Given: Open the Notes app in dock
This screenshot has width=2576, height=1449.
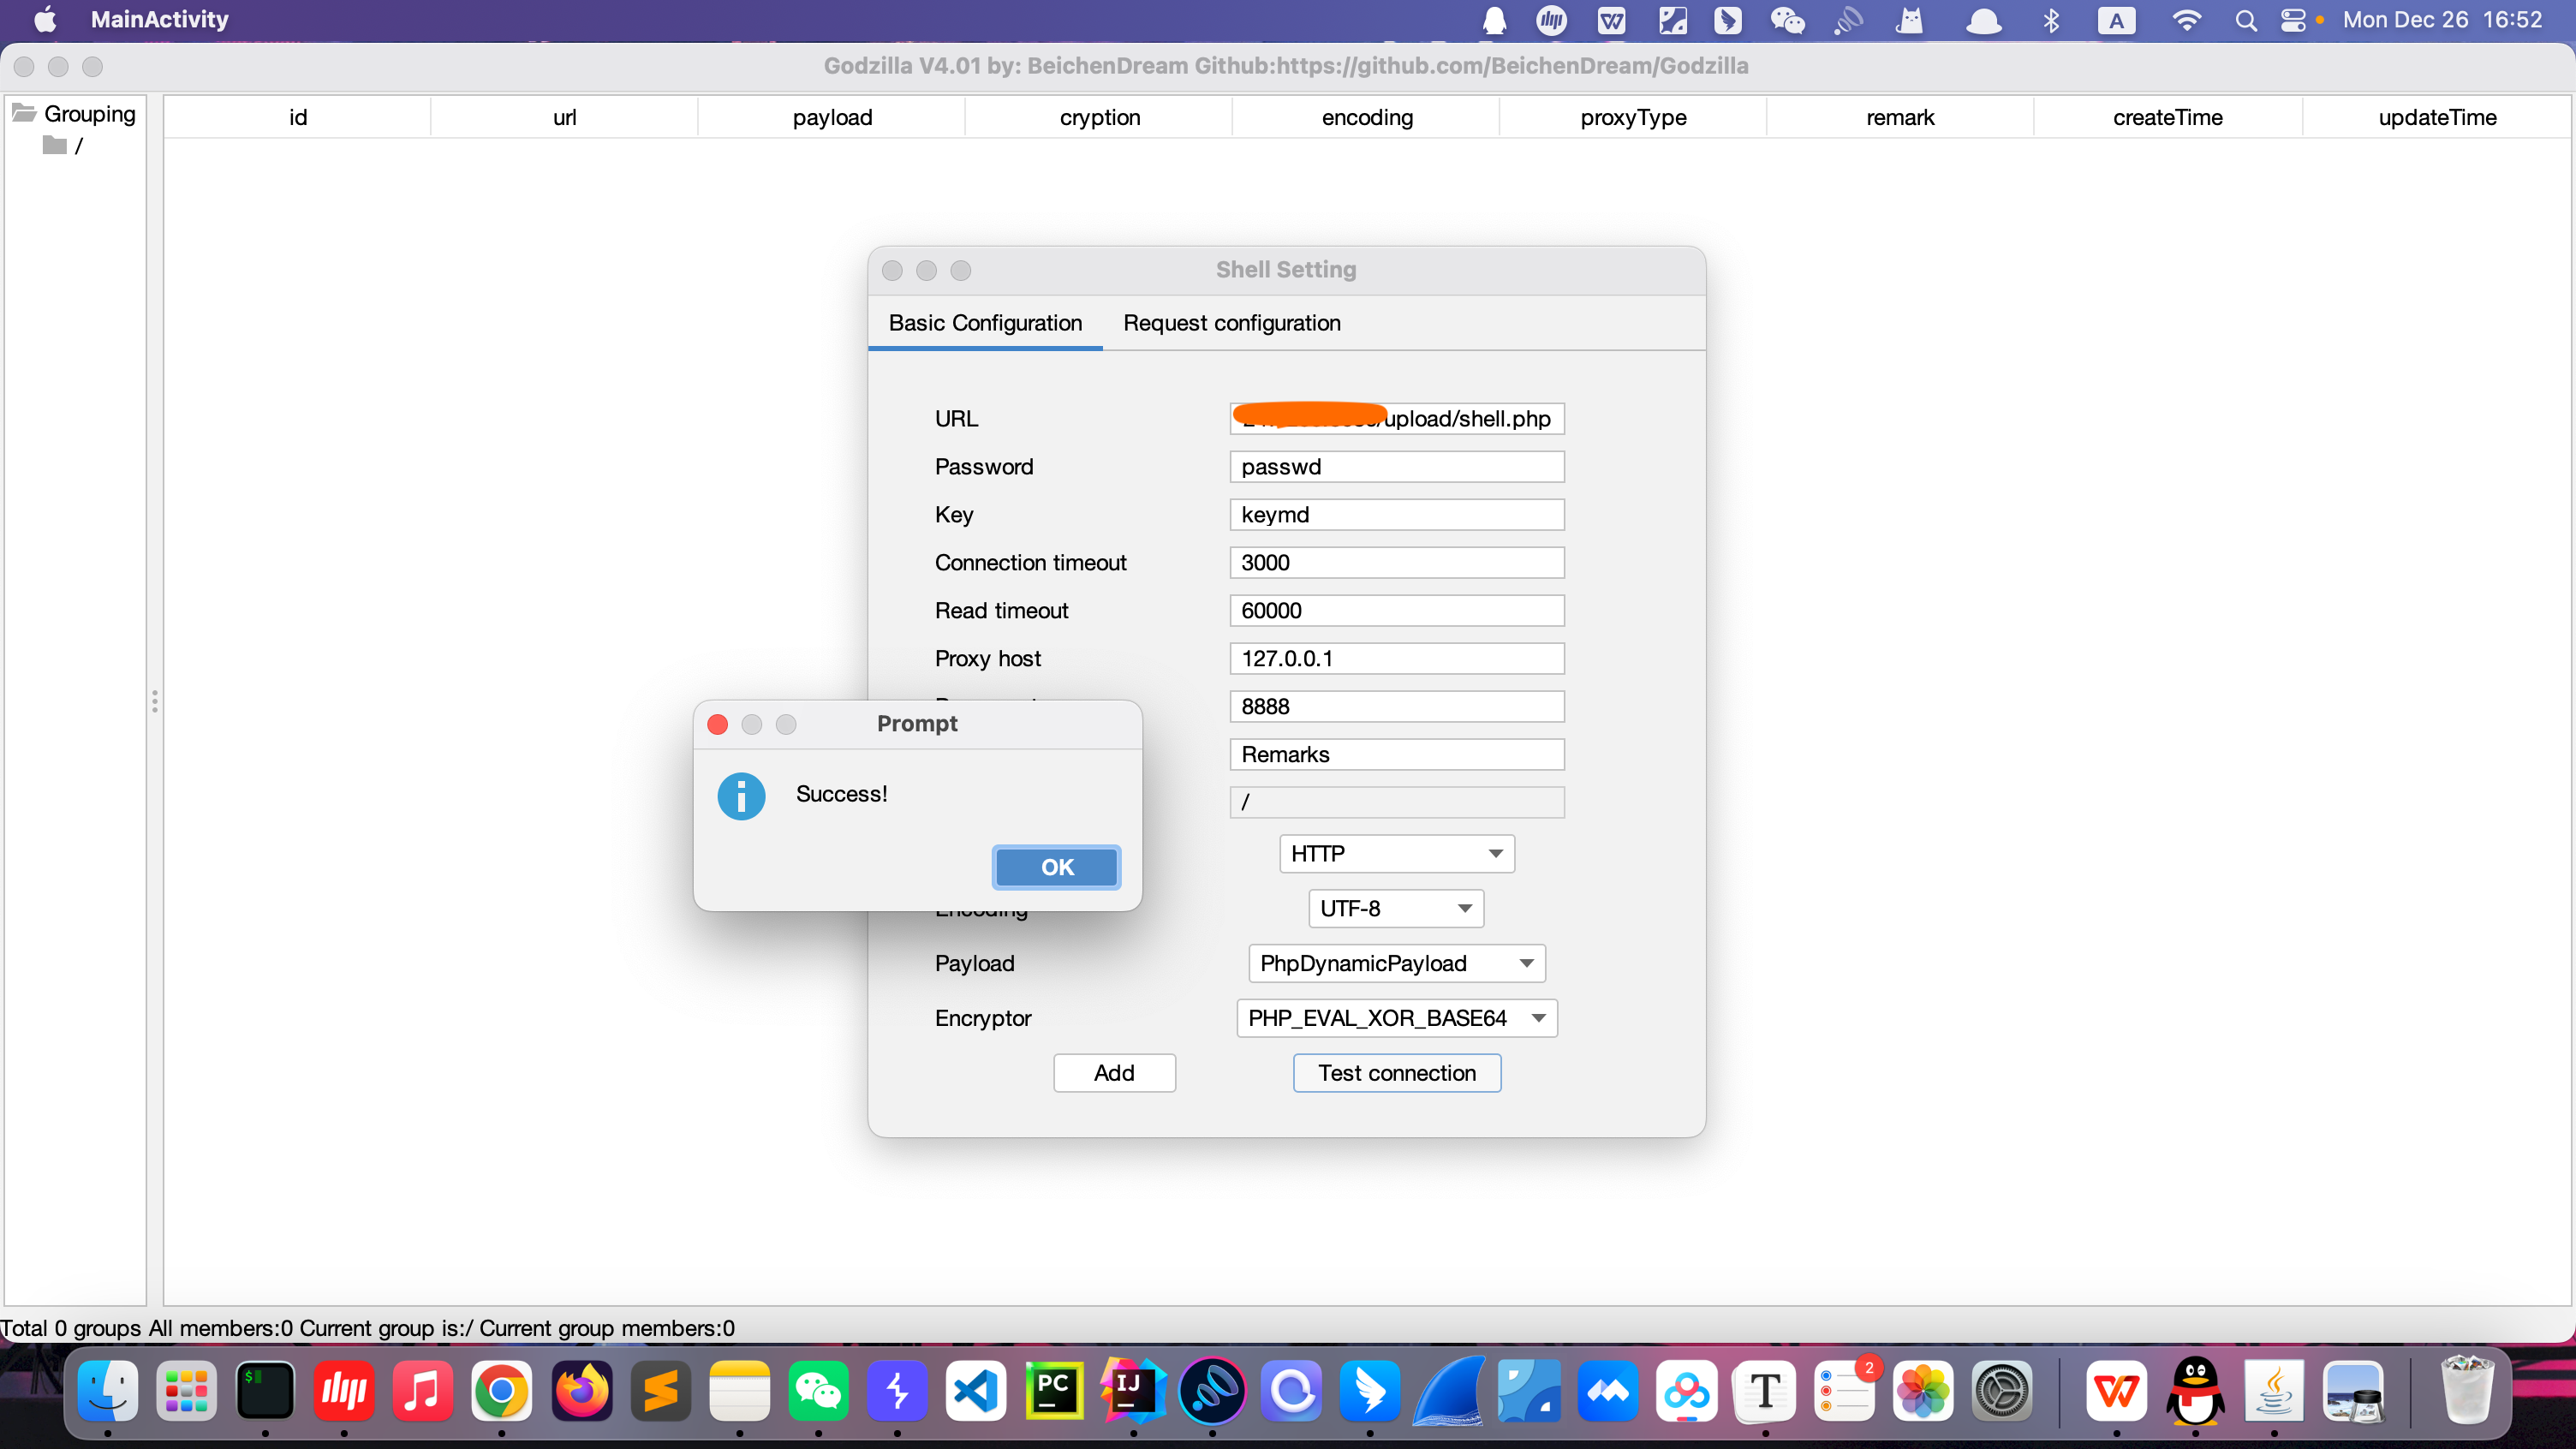Looking at the screenshot, I should click(739, 1391).
